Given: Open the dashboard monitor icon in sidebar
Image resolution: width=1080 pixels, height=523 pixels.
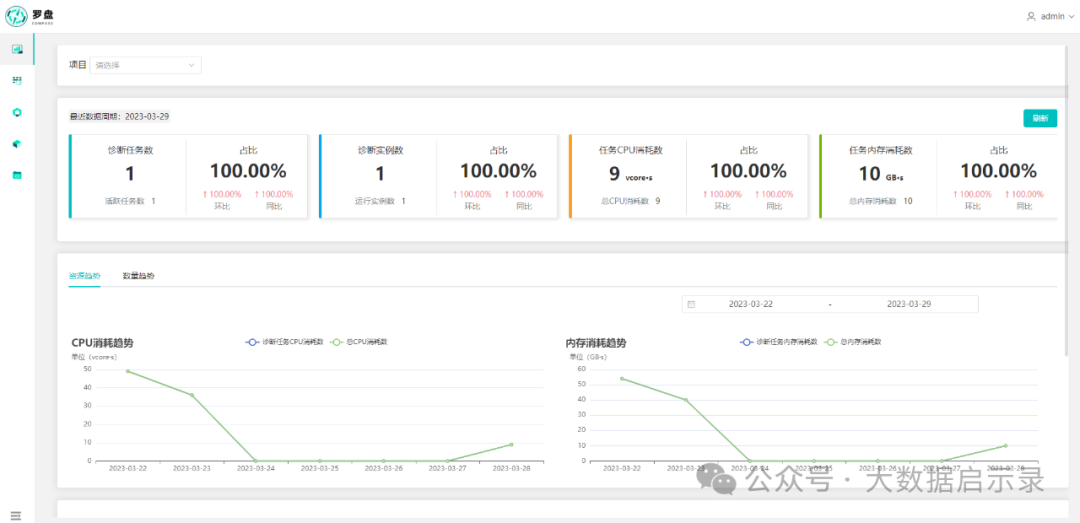Looking at the screenshot, I should [x=17, y=49].
